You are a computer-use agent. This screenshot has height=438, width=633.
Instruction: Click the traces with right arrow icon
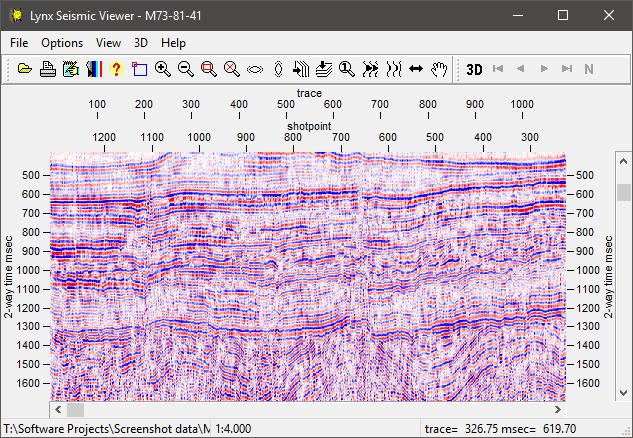pyautogui.click(x=301, y=69)
